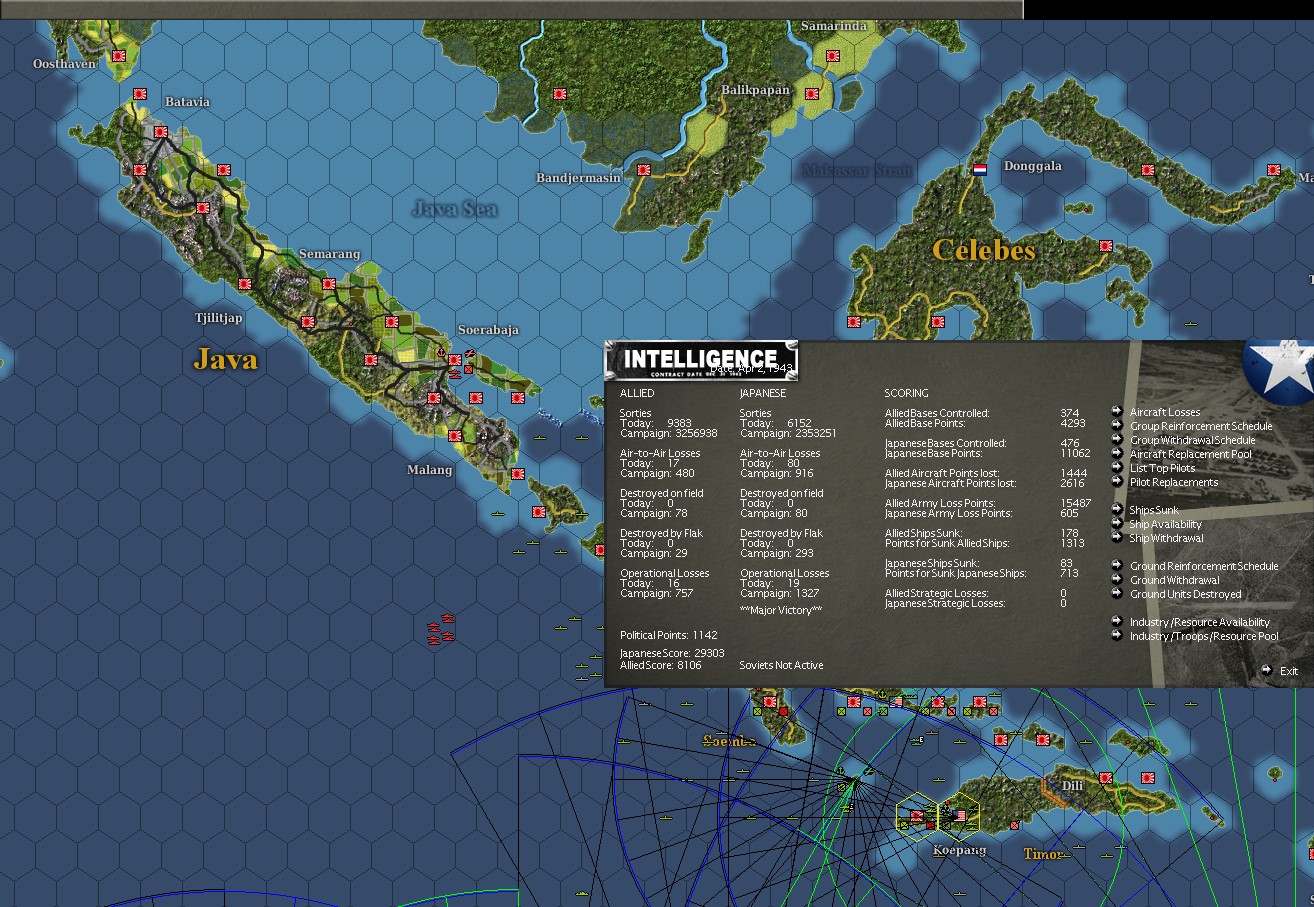Open Group Withdrawal Schedule
Screen dimensions: 1314x907
click(x=1192, y=440)
